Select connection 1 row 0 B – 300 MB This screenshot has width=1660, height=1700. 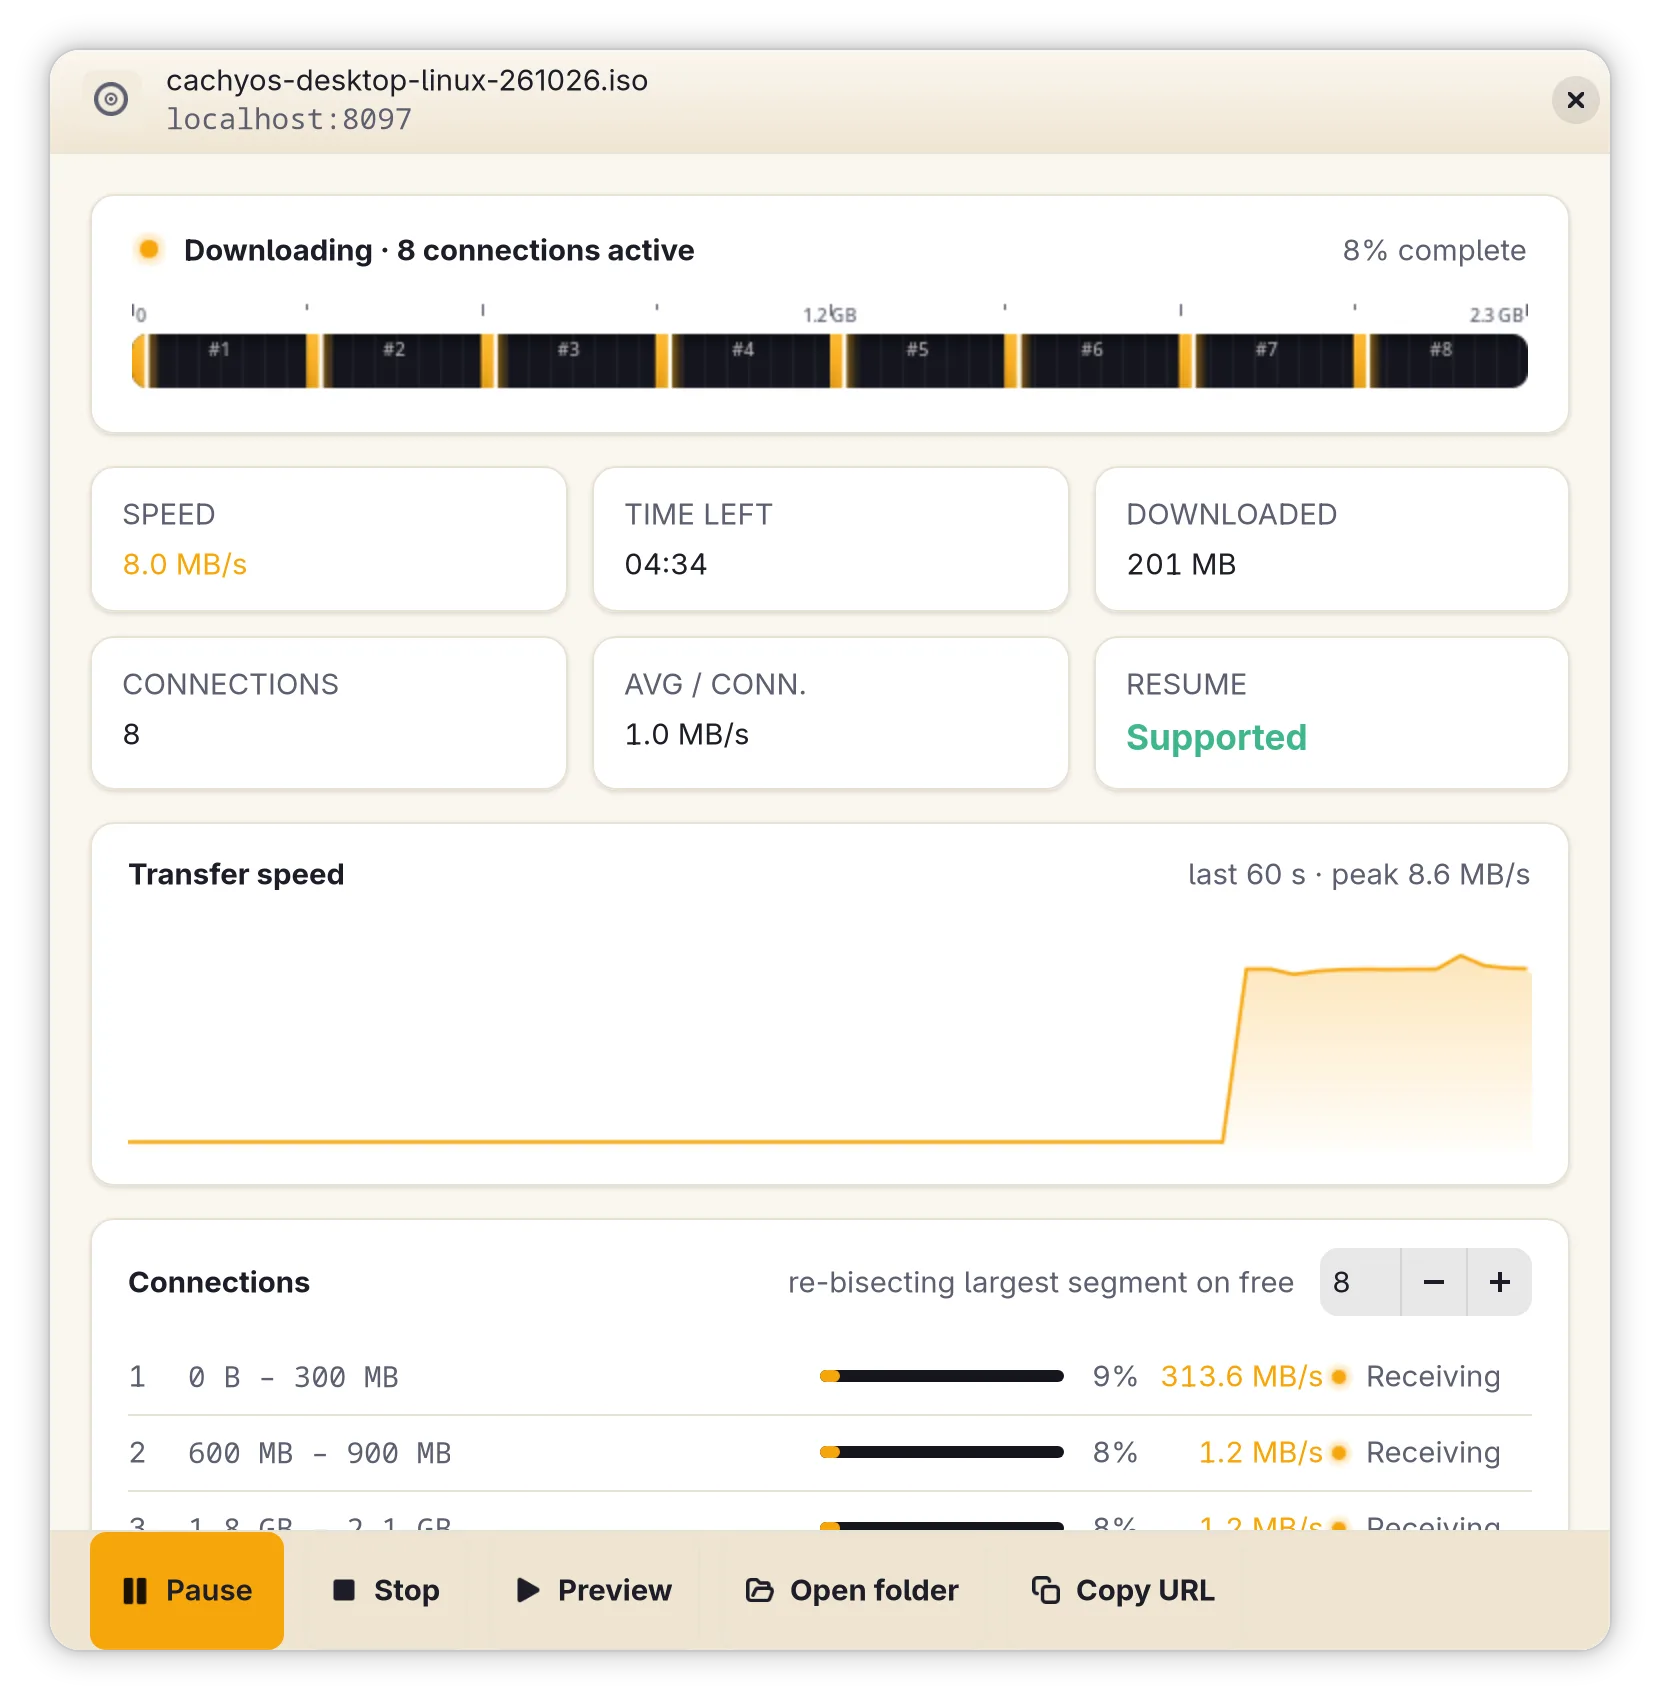pyautogui.click(x=830, y=1377)
